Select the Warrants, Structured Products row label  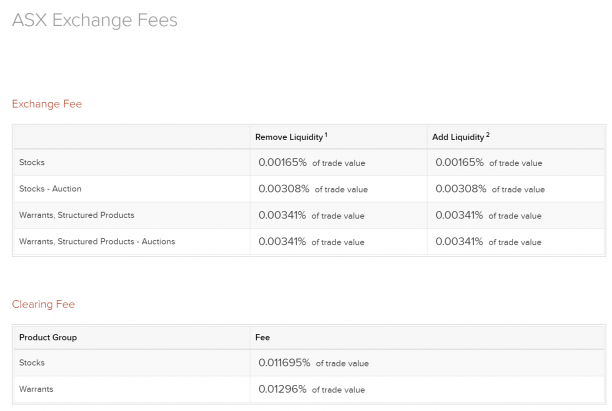coord(76,215)
